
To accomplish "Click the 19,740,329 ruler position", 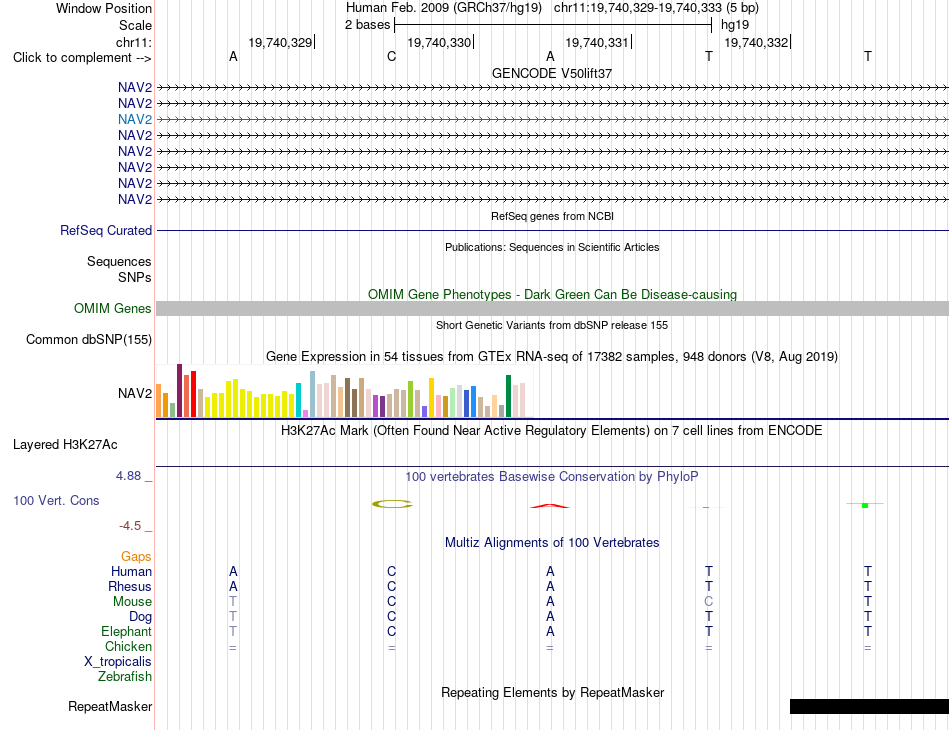I will tap(280, 42).
